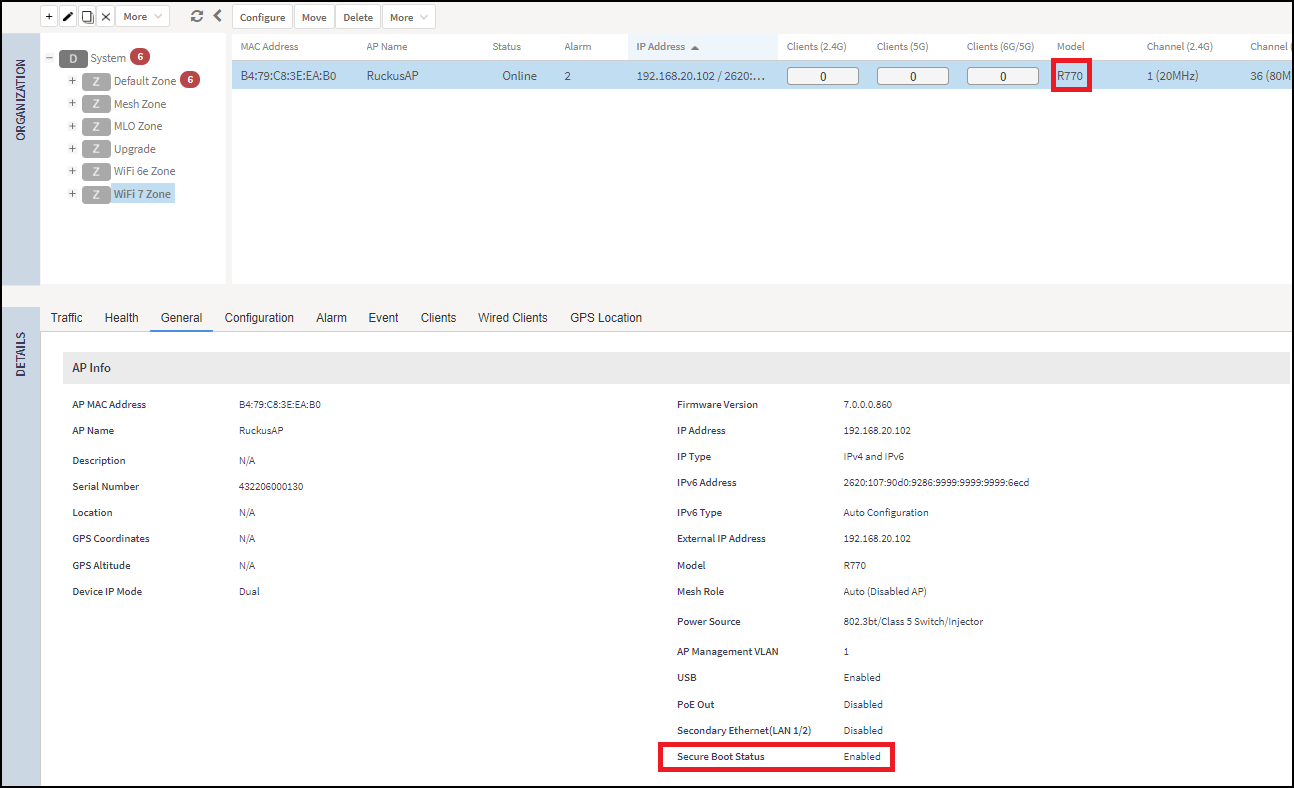Screen dimensions: 1294x788
Task: Click the MAC address B4:79:C8:3E:EA:B0 in the table row
Action: [x=288, y=76]
